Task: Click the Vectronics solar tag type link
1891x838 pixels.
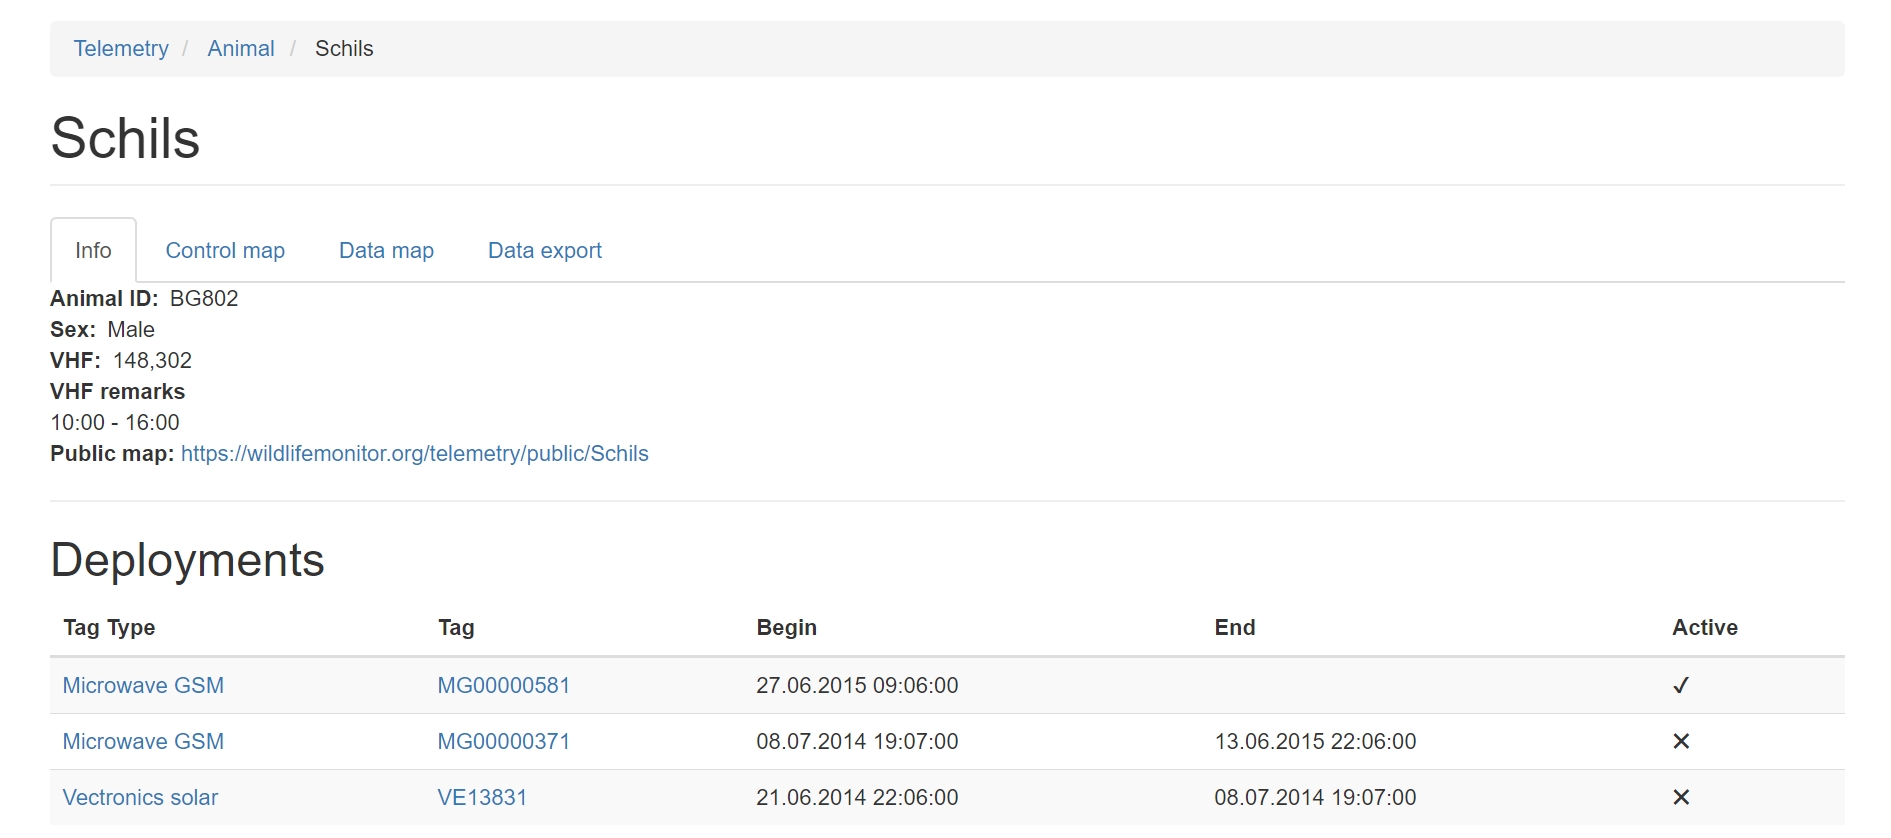Action: coord(140,797)
